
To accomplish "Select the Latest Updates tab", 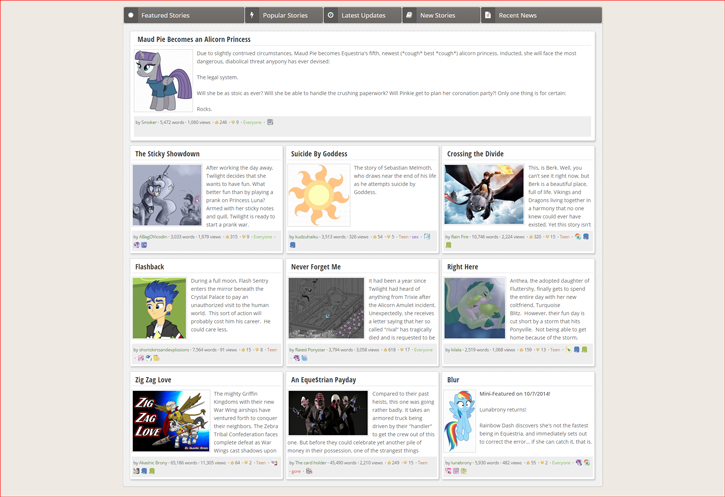I will click(x=362, y=15).
